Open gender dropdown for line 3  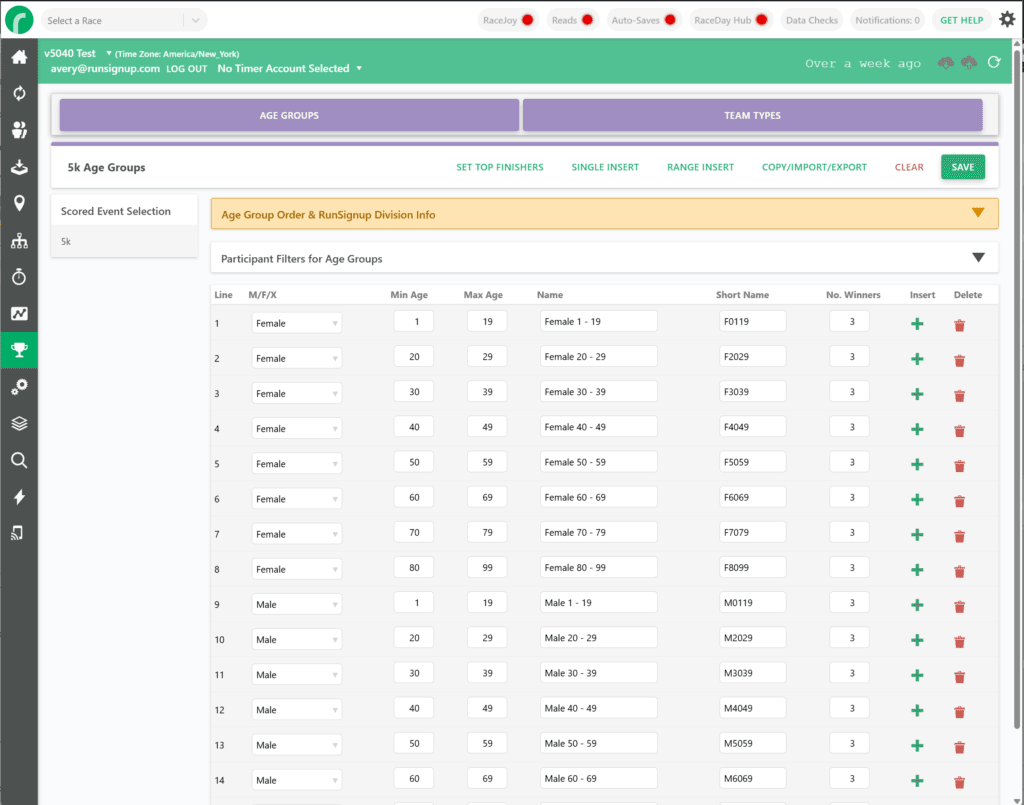point(296,394)
